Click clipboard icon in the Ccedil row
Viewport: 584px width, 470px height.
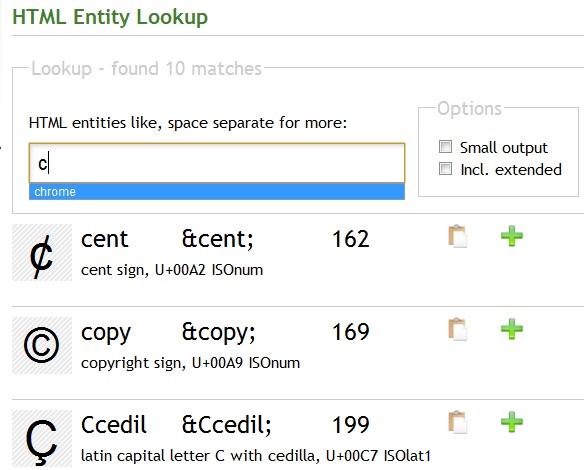click(458, 422)
